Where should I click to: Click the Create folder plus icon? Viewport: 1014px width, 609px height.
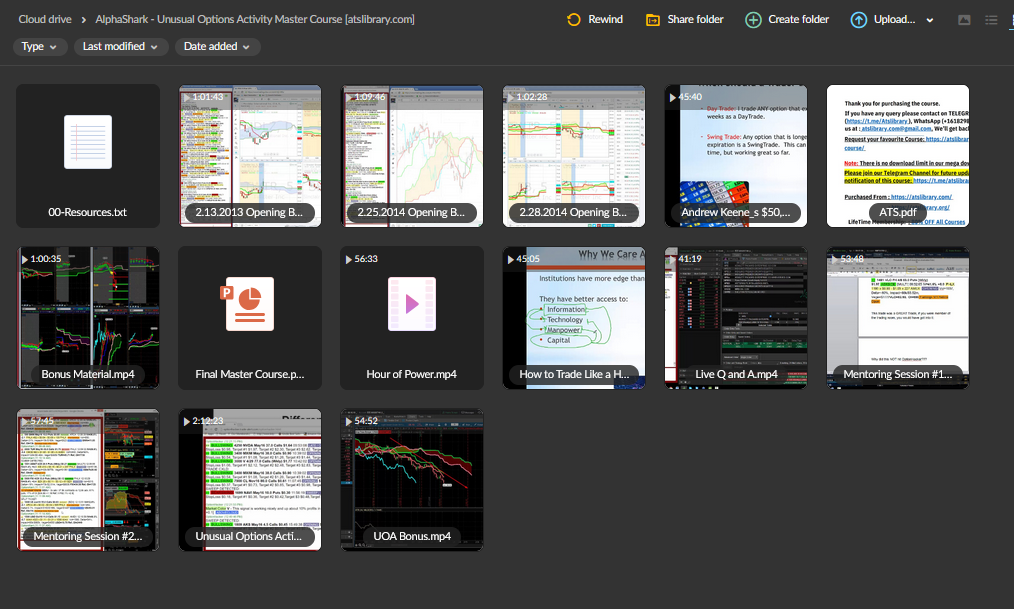coord(753,20)
